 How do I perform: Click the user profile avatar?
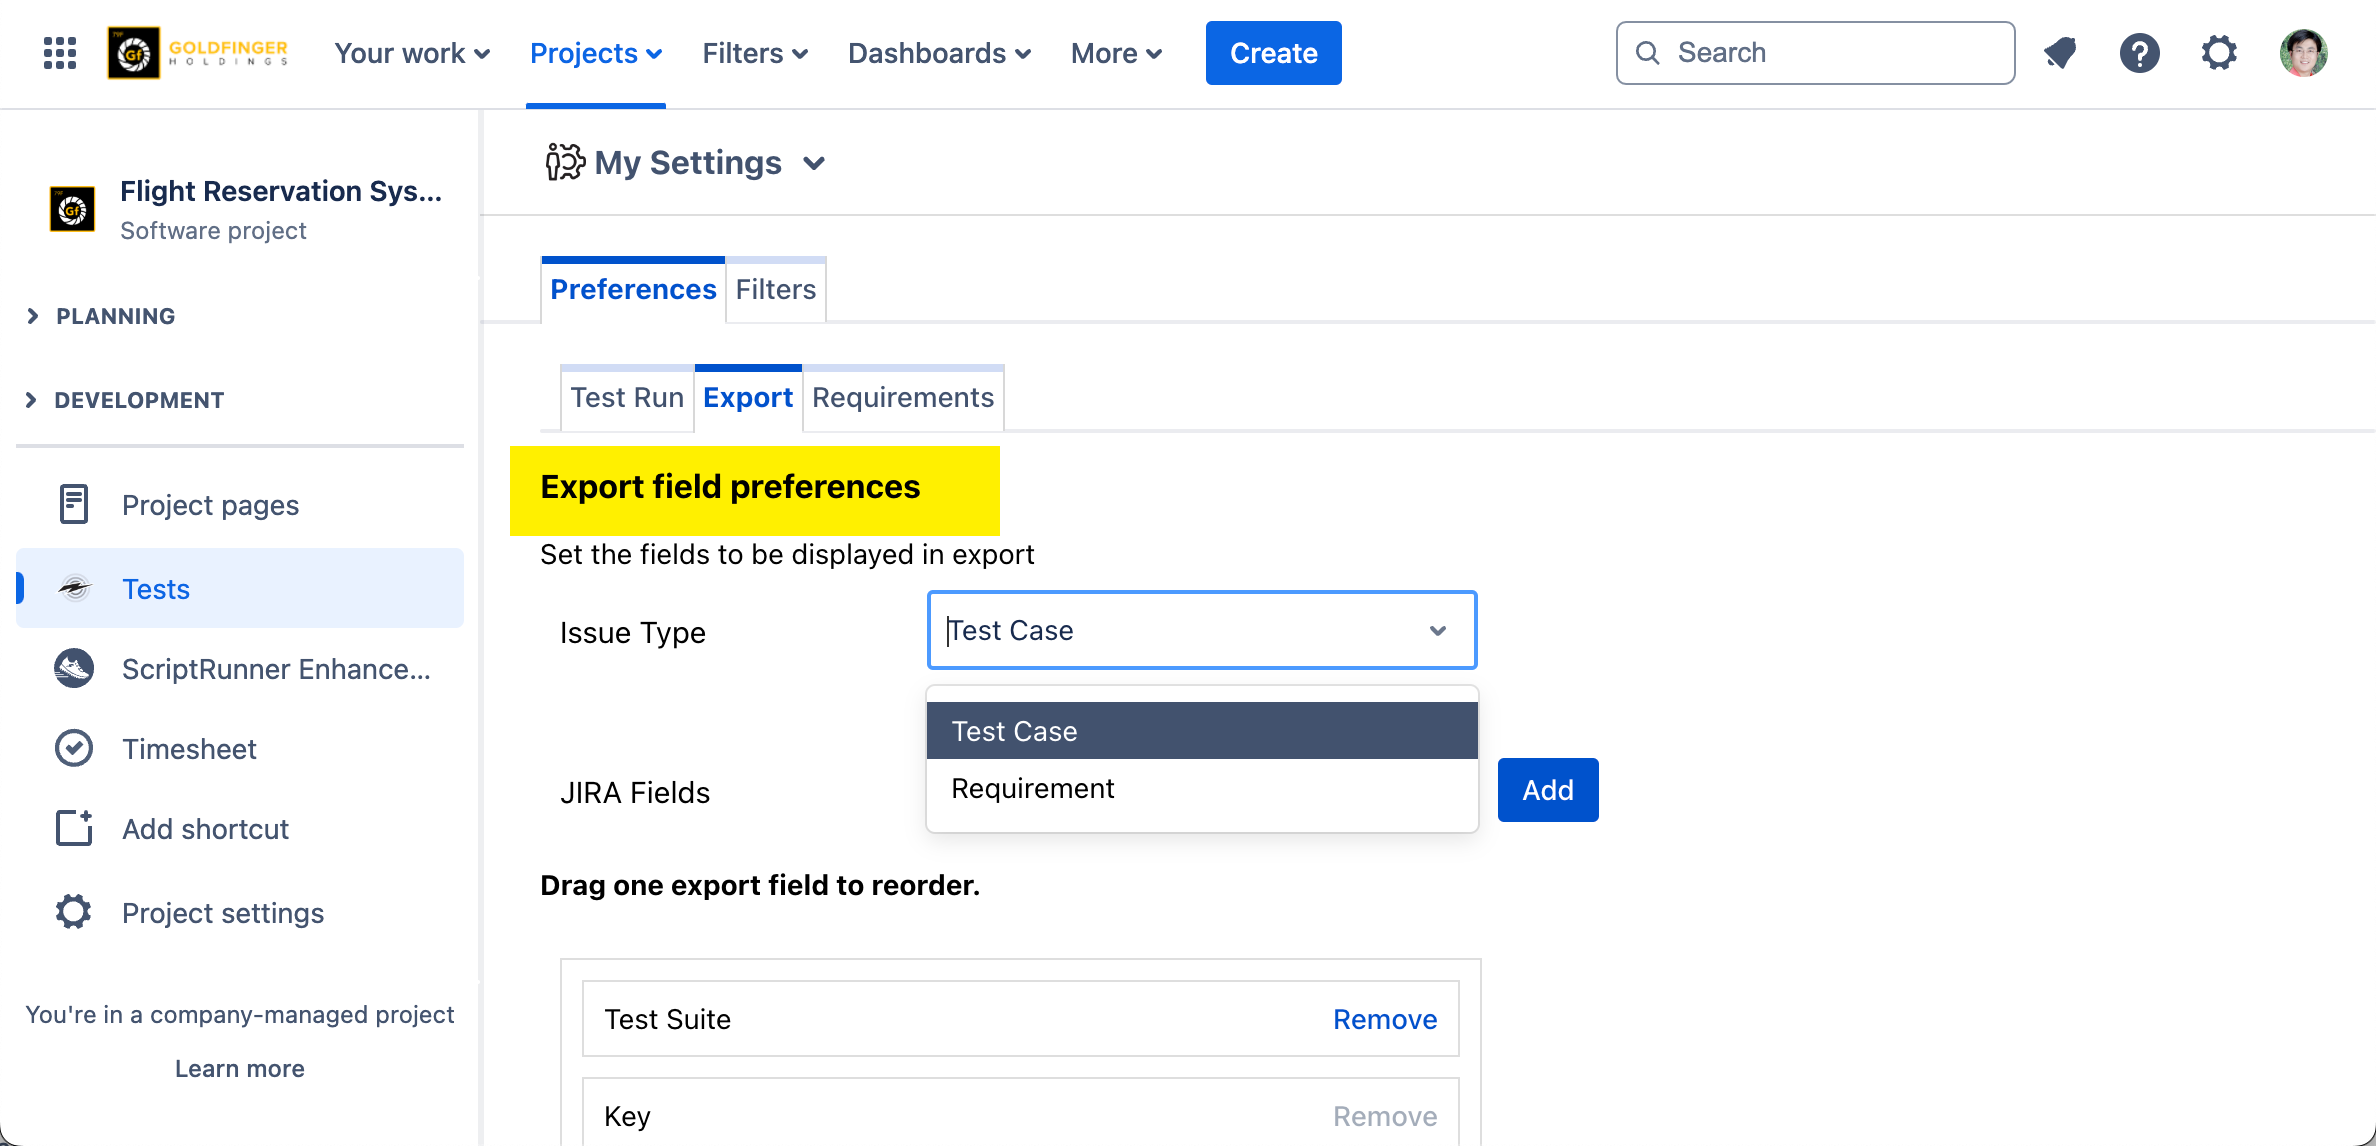coord(2303,53)
